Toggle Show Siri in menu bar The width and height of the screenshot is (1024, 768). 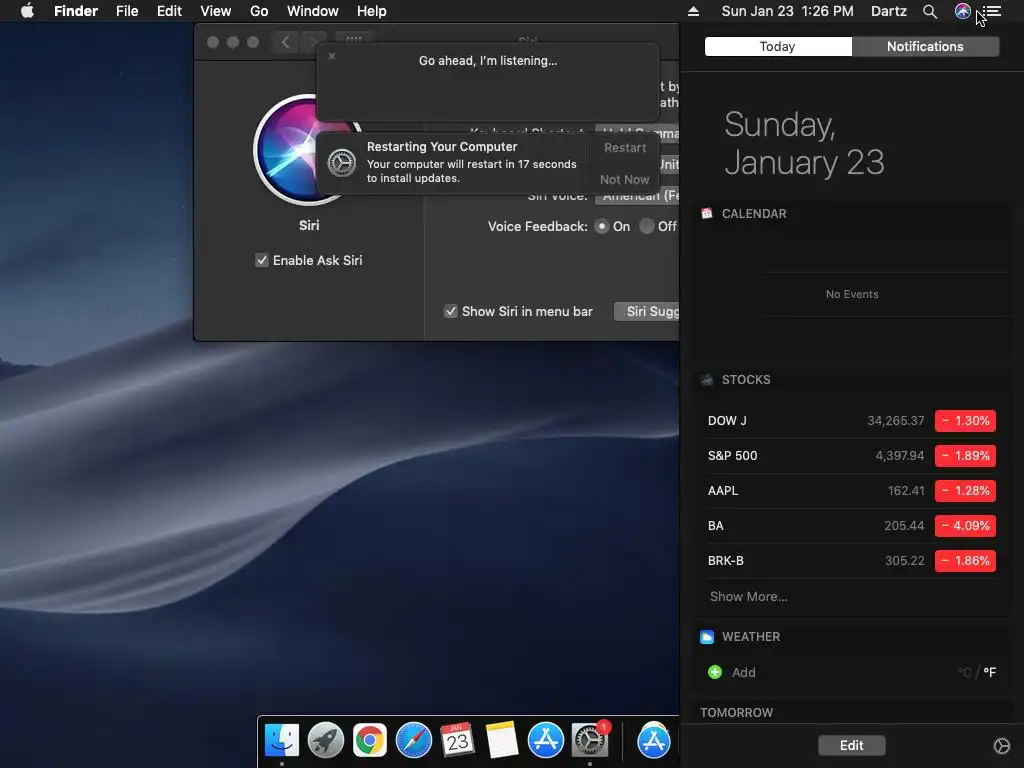[x=451, y=311]
